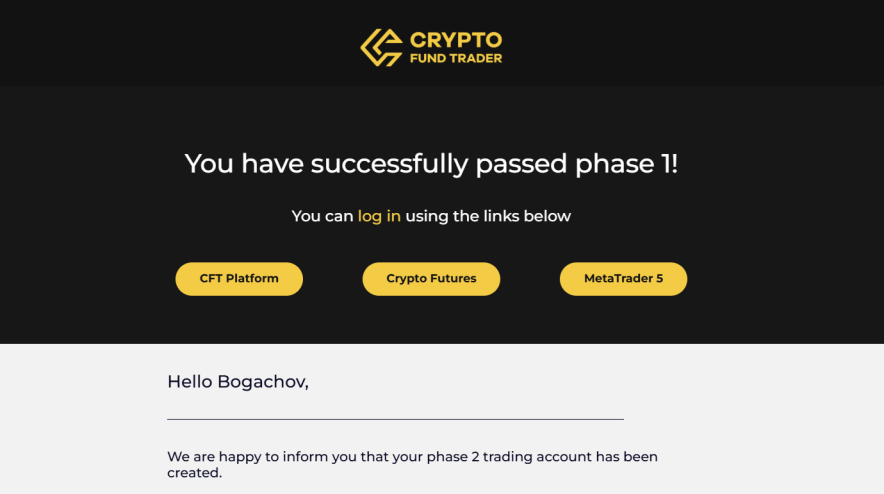Click the word "successfully" in the heading
Screen dimensions: 884x494
pos(390,164)
